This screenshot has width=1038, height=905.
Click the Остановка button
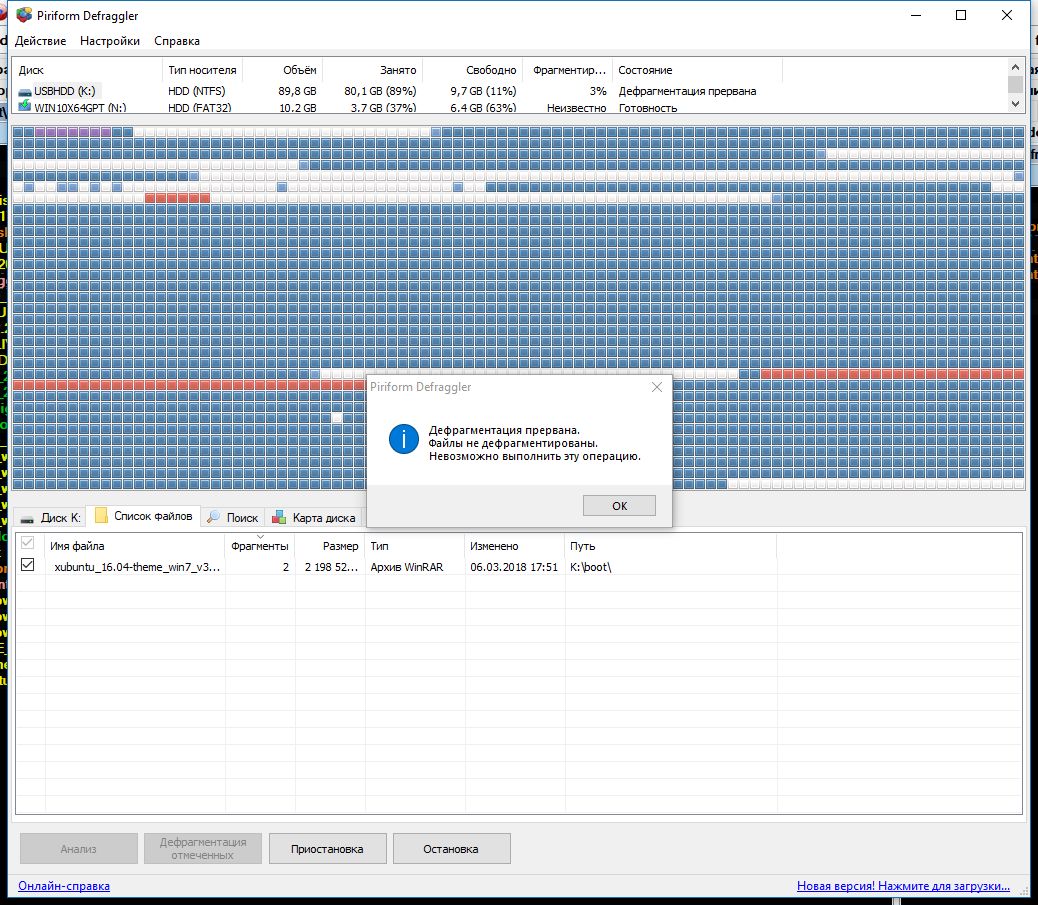coord(451,849)
